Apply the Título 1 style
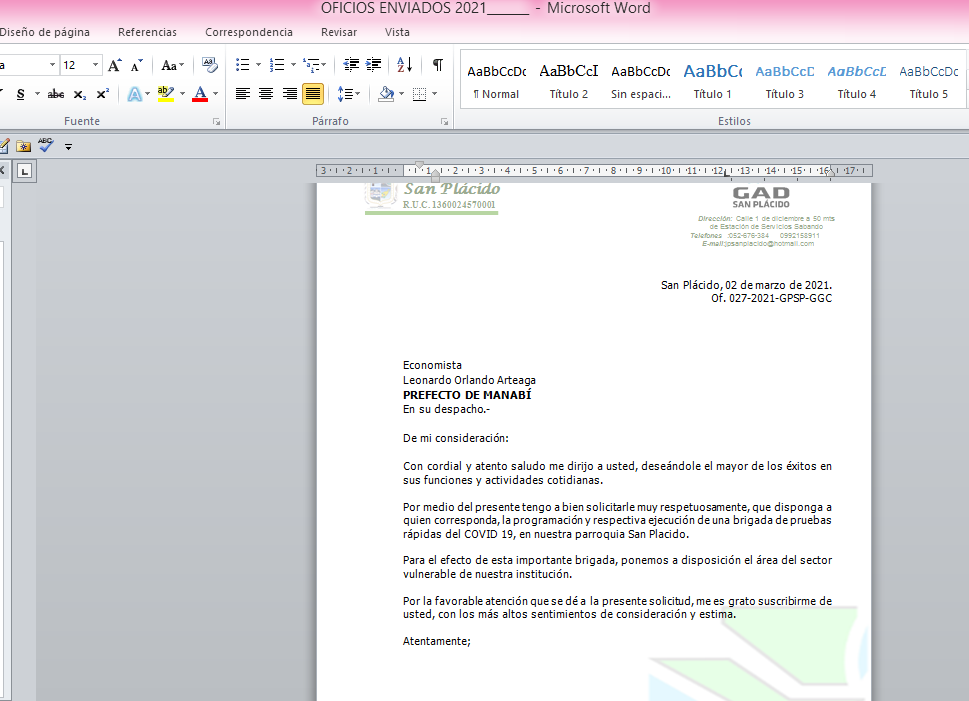The height and width of the screenshot is (701, 969). pos(713,80)
